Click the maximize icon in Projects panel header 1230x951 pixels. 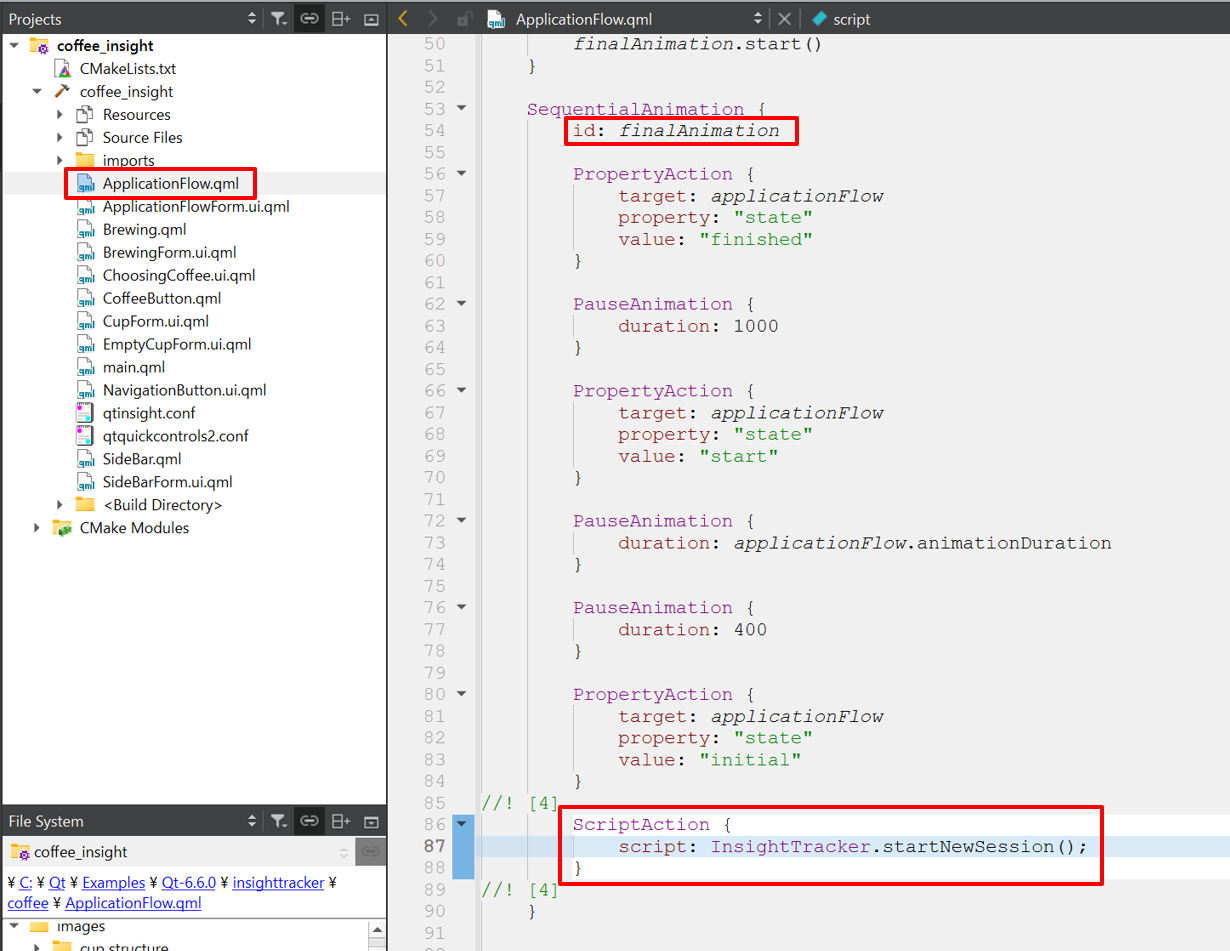click(x=371, y=19)
